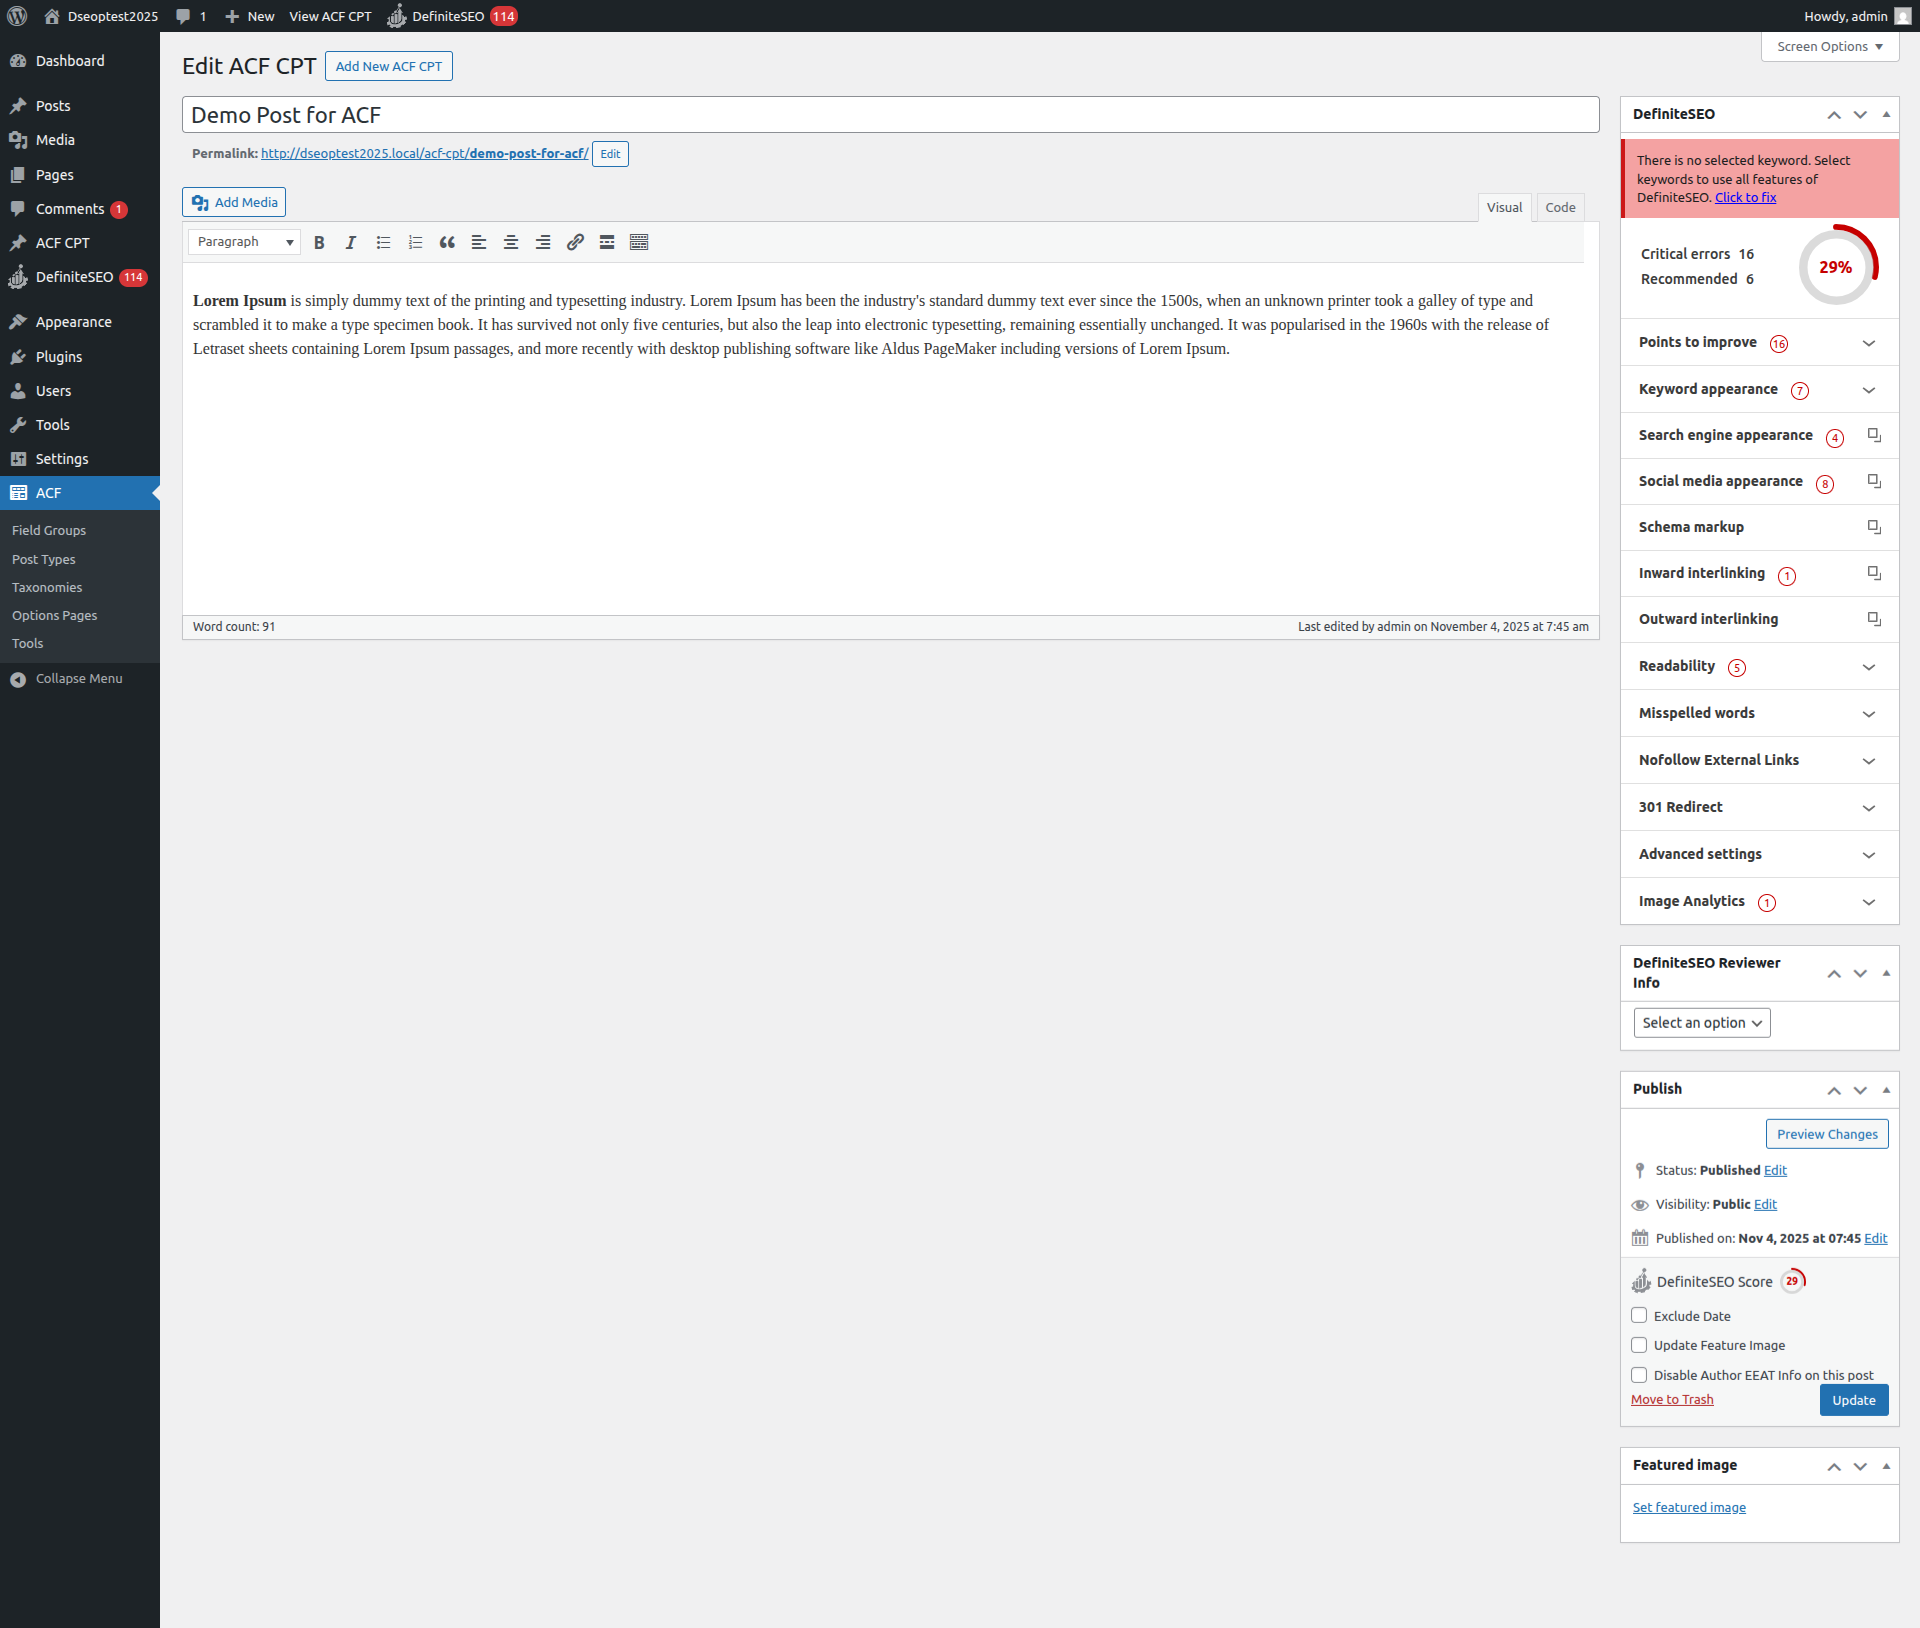
Task: Open the Select an option reviewer dropdown
Action: click(1701, 1022)
